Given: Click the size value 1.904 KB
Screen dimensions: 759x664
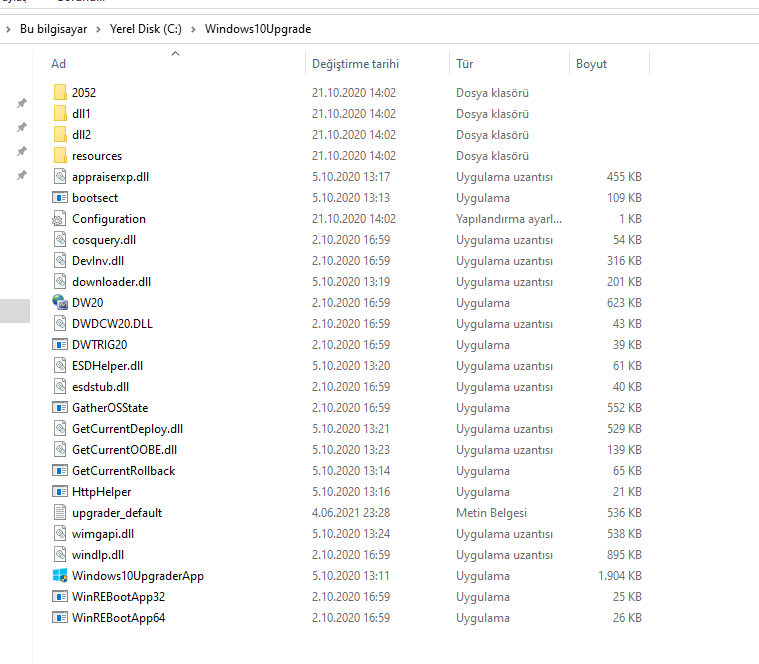Looking at the screenshot, I should 620,575.
